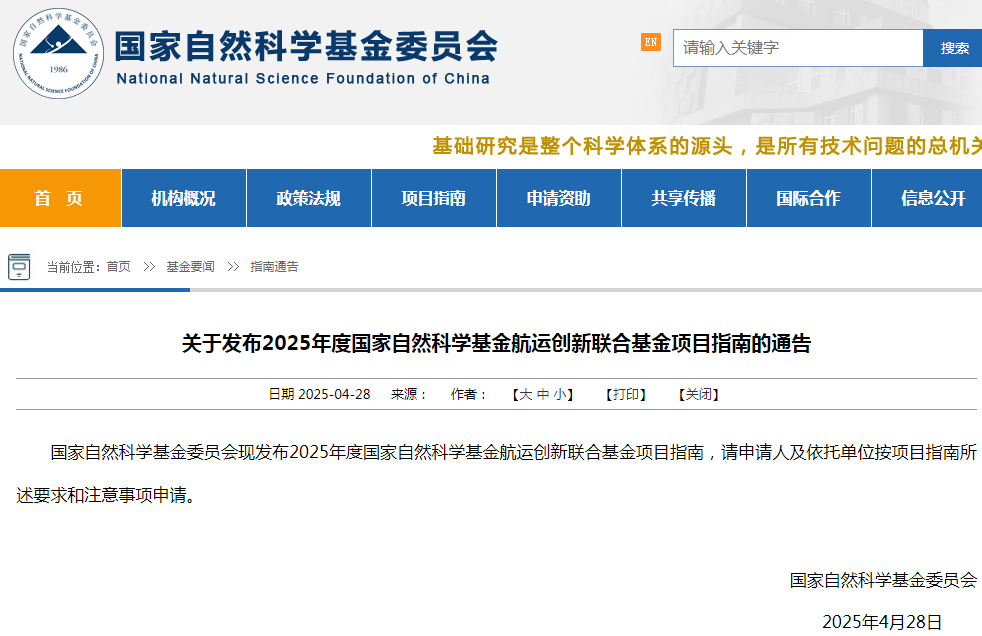Click the 作者 label in metadata bar

[x=468, y=394]
